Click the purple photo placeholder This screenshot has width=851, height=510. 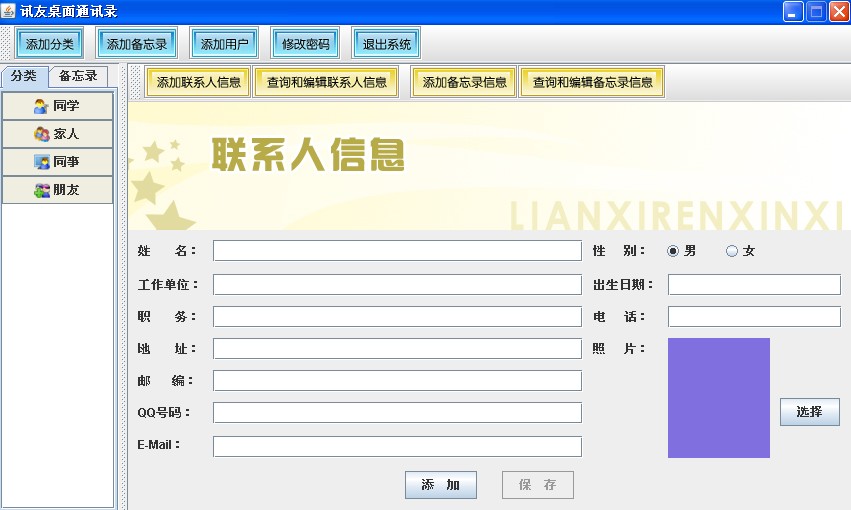point(719,398)
